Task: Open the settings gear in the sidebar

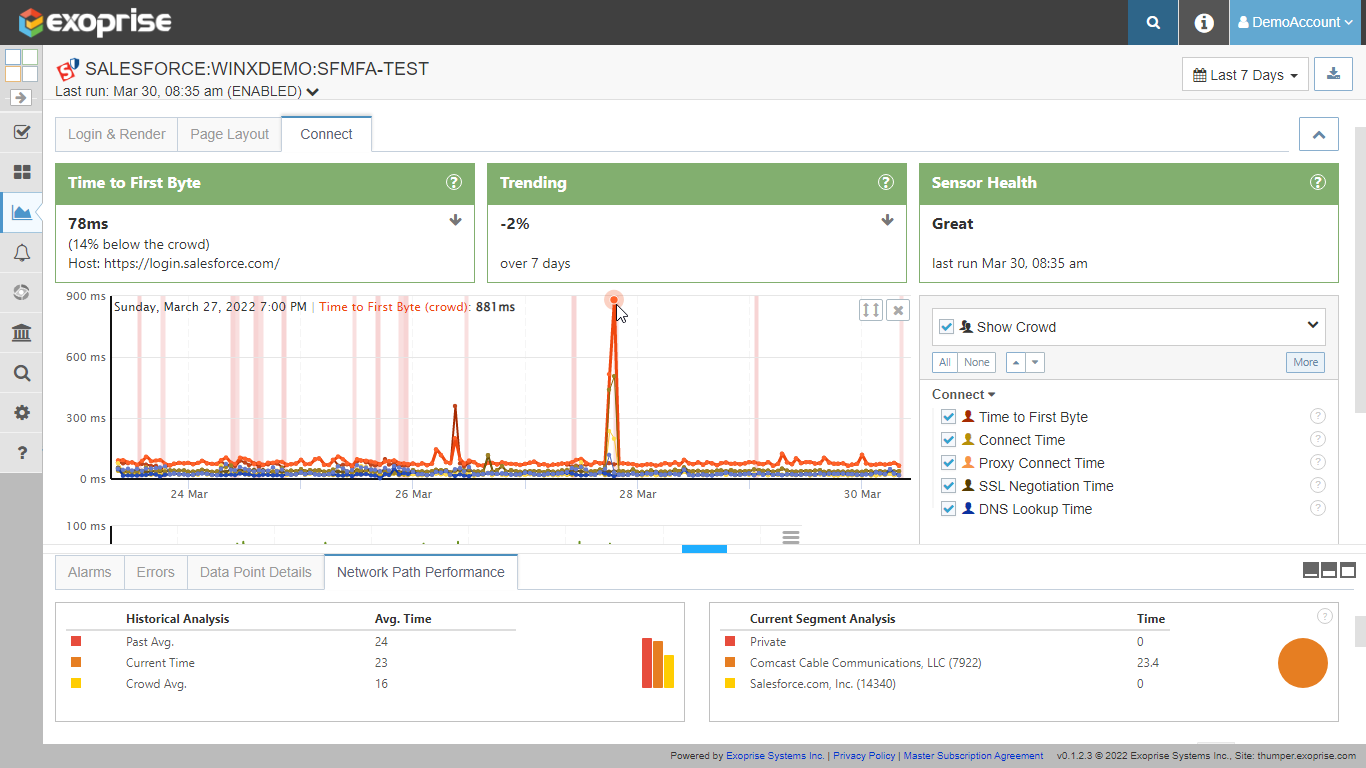Action: point(21,413)
